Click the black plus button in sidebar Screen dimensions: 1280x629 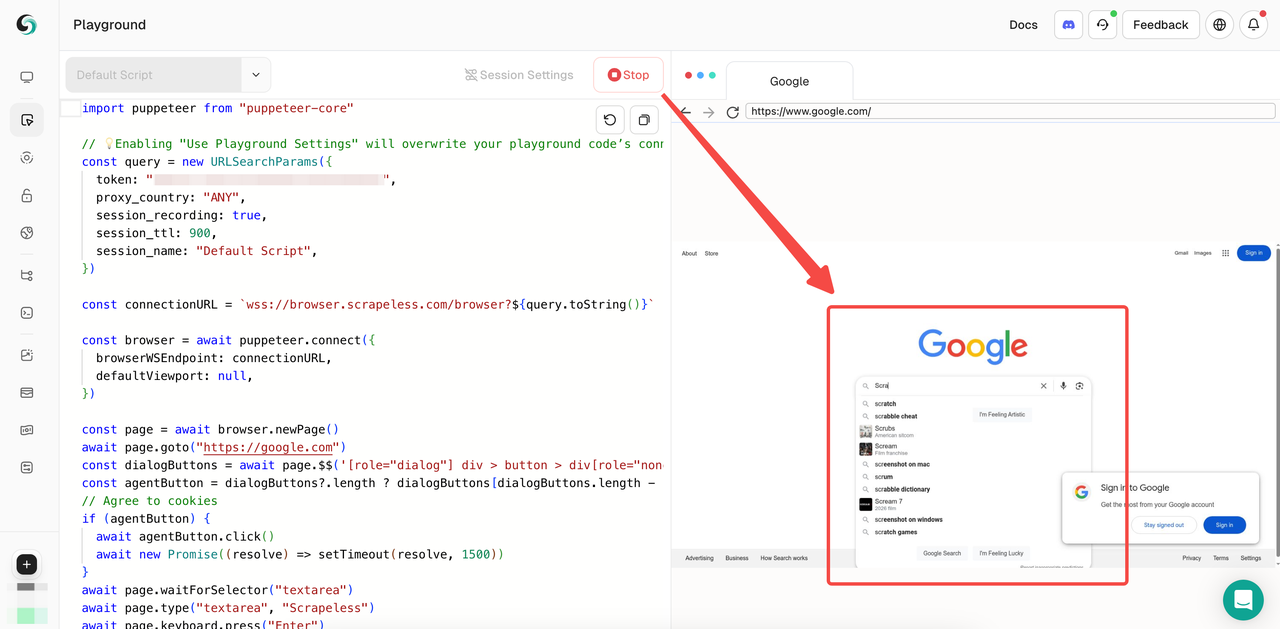coord(27,564)
